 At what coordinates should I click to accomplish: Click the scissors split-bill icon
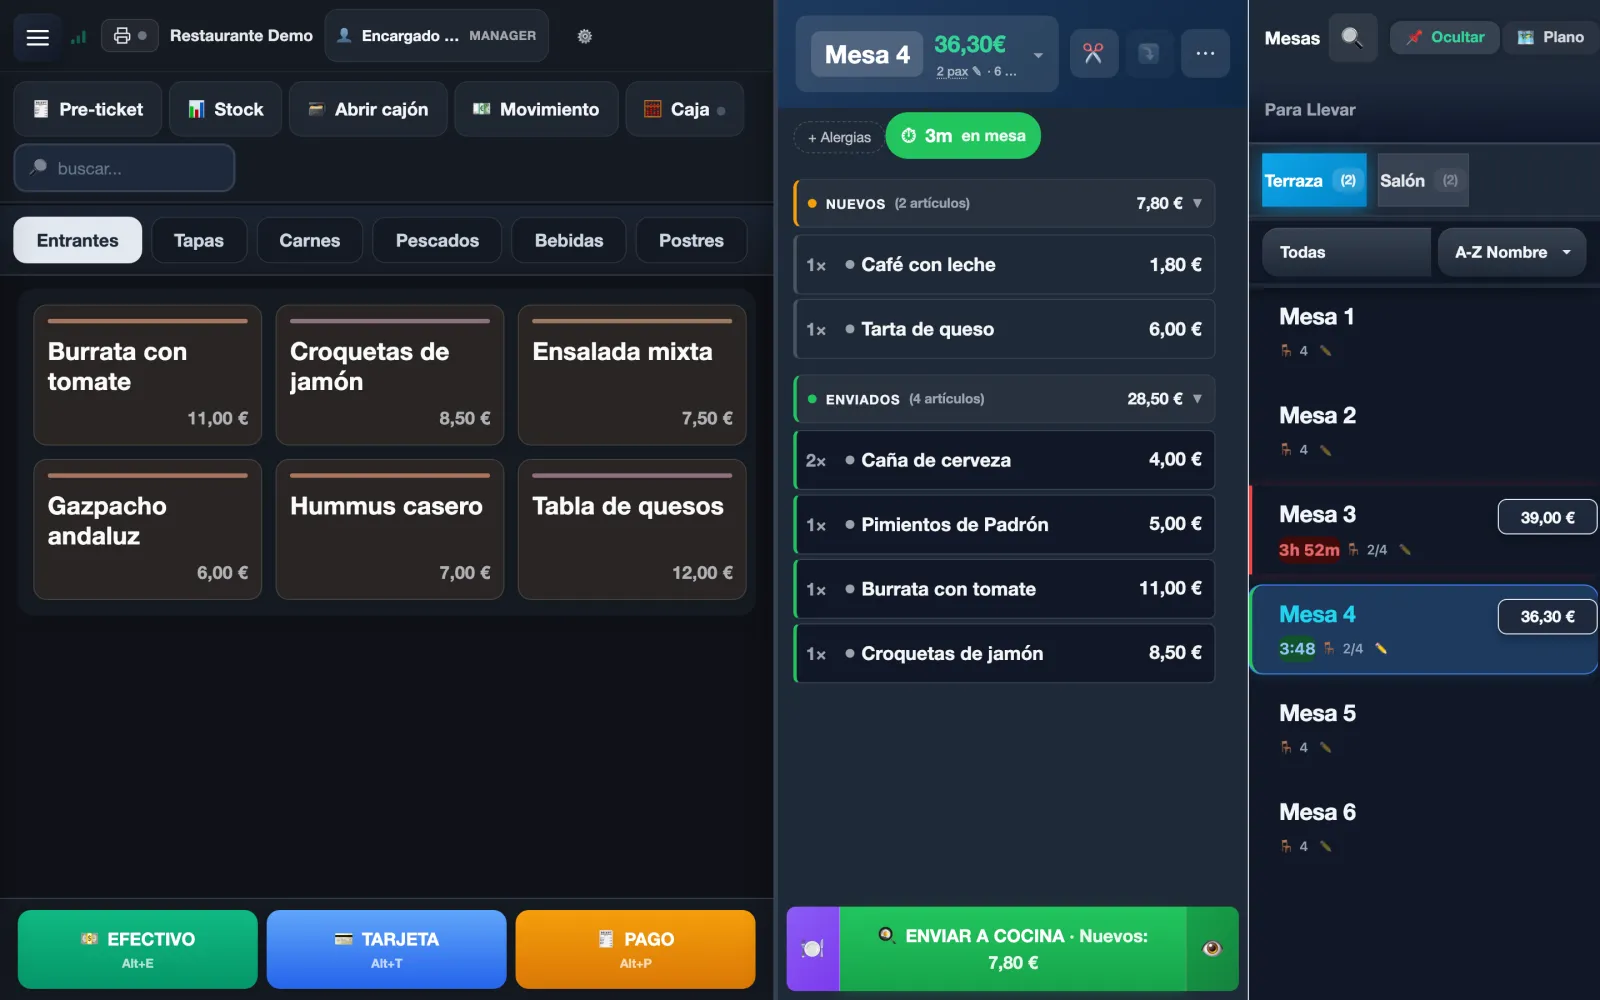(x=1093, y=54)
